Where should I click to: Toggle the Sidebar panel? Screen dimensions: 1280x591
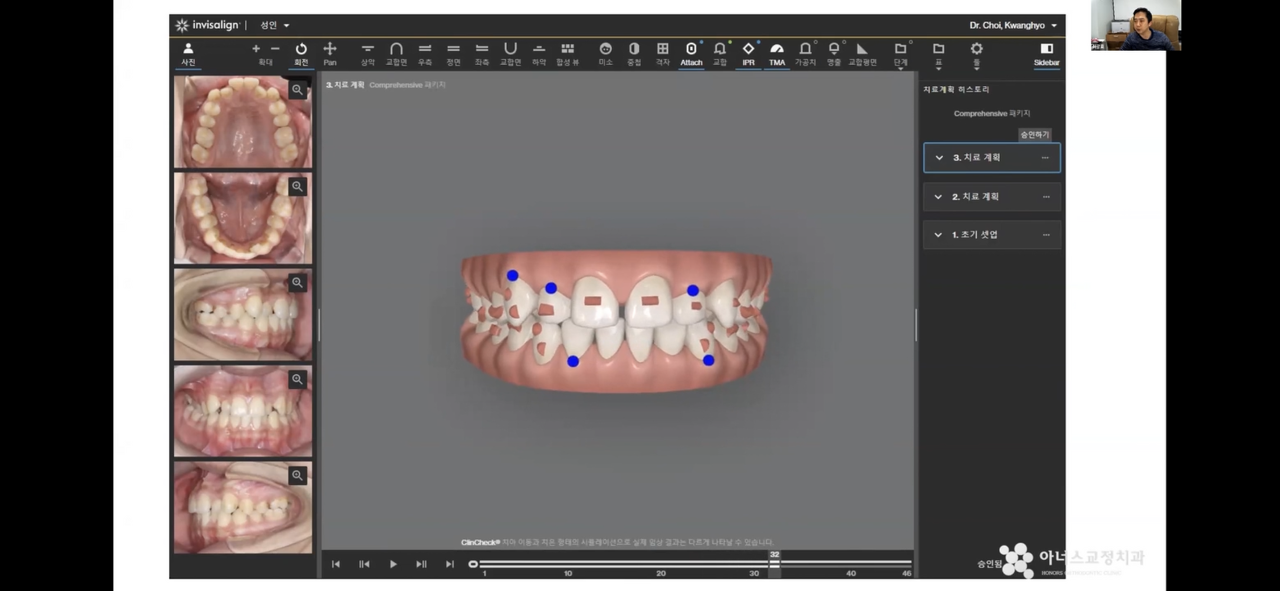(x=1046, y=54)
